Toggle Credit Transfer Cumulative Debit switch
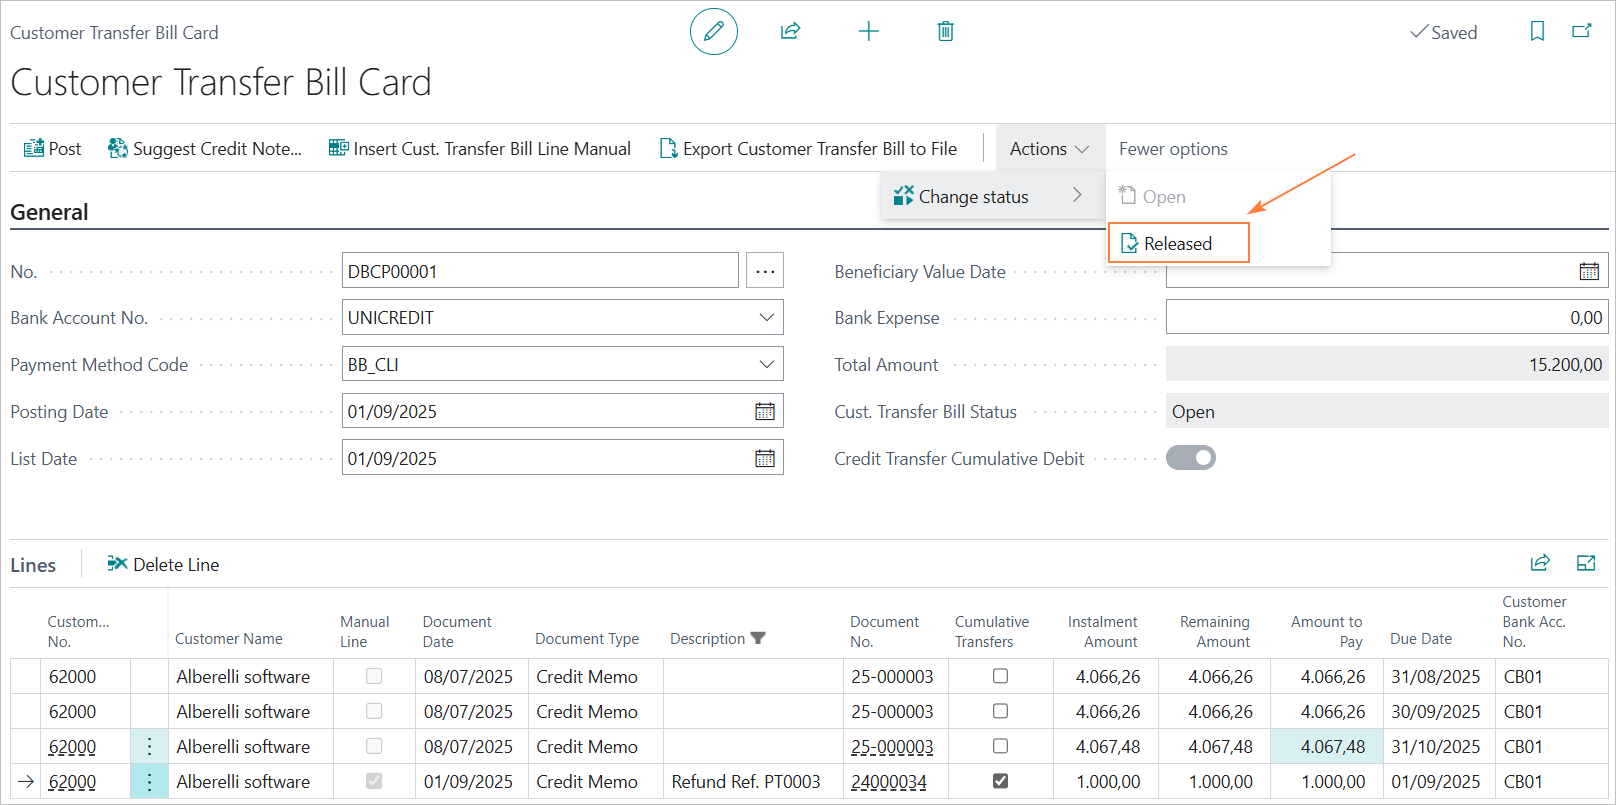 [x=1190, y=458]
